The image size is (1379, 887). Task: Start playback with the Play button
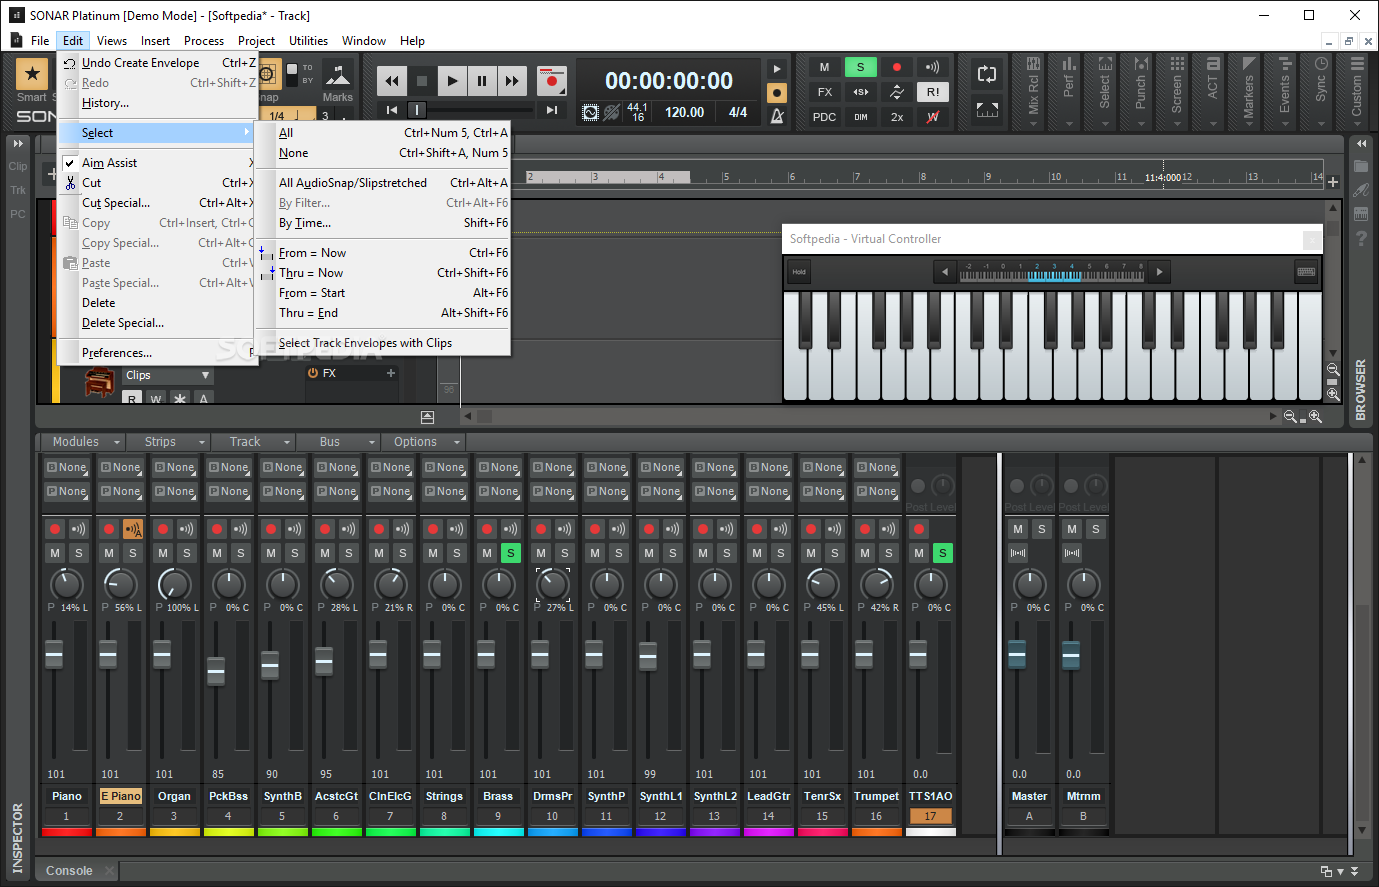point(452,81)
